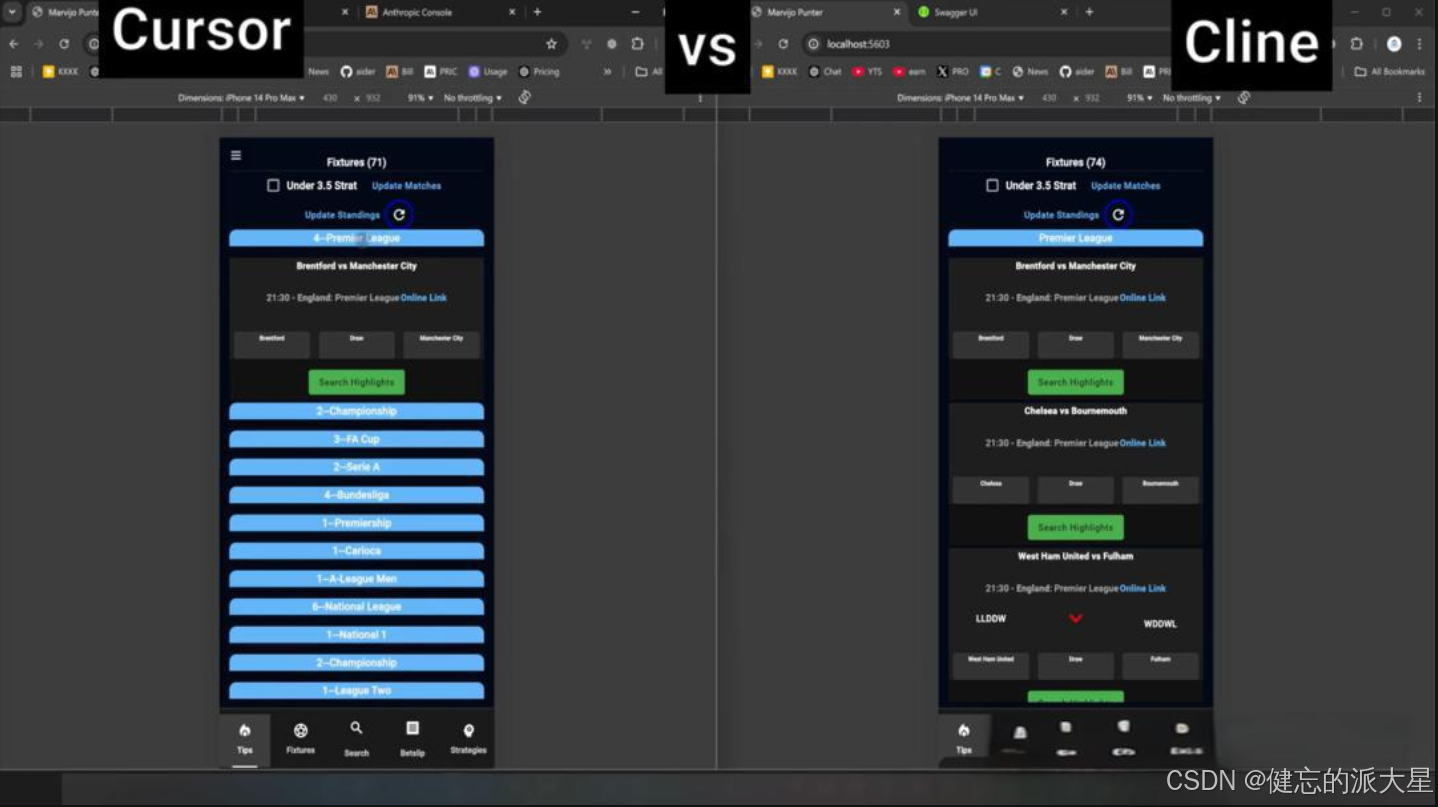This screenshot has width=1438, height=807.
Task: Collapse the Premier League header, right app
Action: point(1075,238)
